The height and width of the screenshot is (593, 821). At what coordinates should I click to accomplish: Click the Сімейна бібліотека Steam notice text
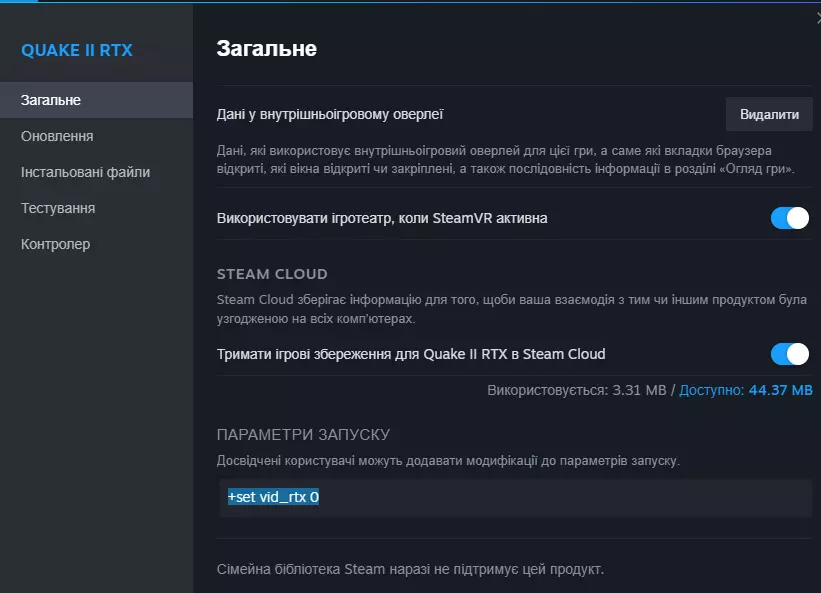coord(410,569)
